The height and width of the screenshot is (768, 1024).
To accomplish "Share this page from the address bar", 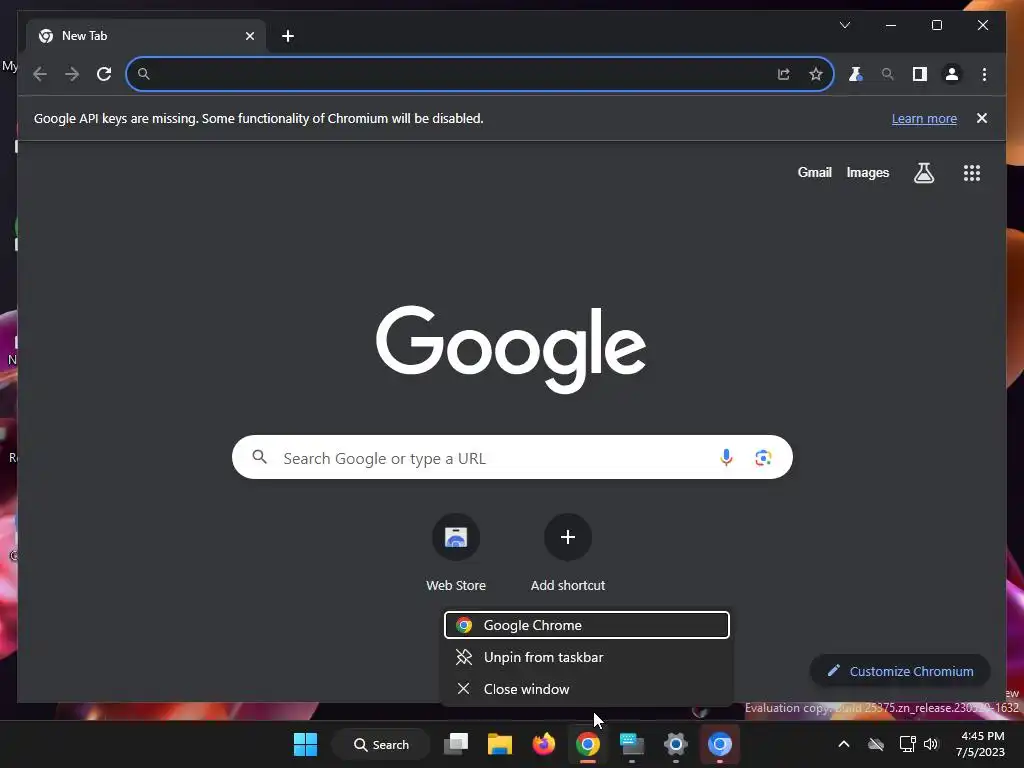I will (784, 74).
